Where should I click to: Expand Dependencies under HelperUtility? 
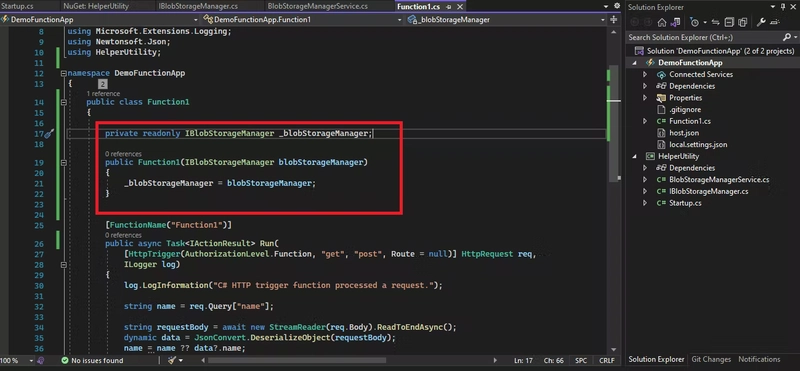tap(645, 168)
